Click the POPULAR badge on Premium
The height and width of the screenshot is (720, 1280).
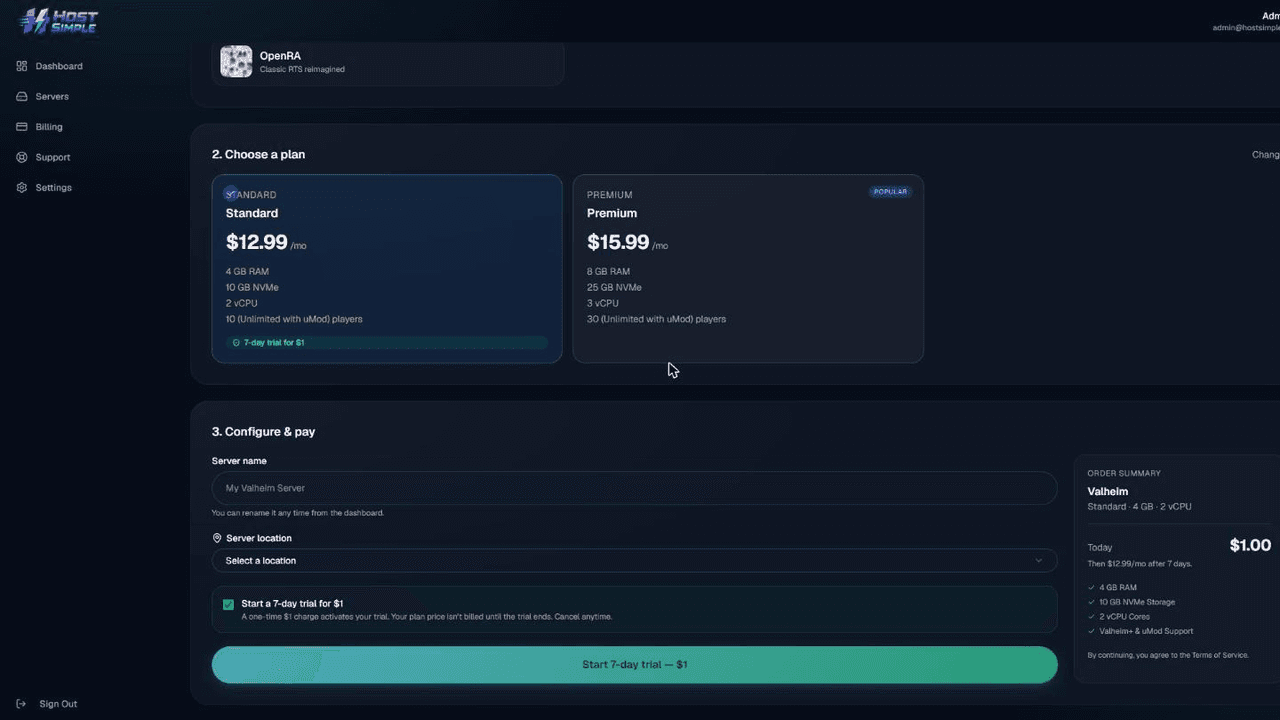point(890,192)
